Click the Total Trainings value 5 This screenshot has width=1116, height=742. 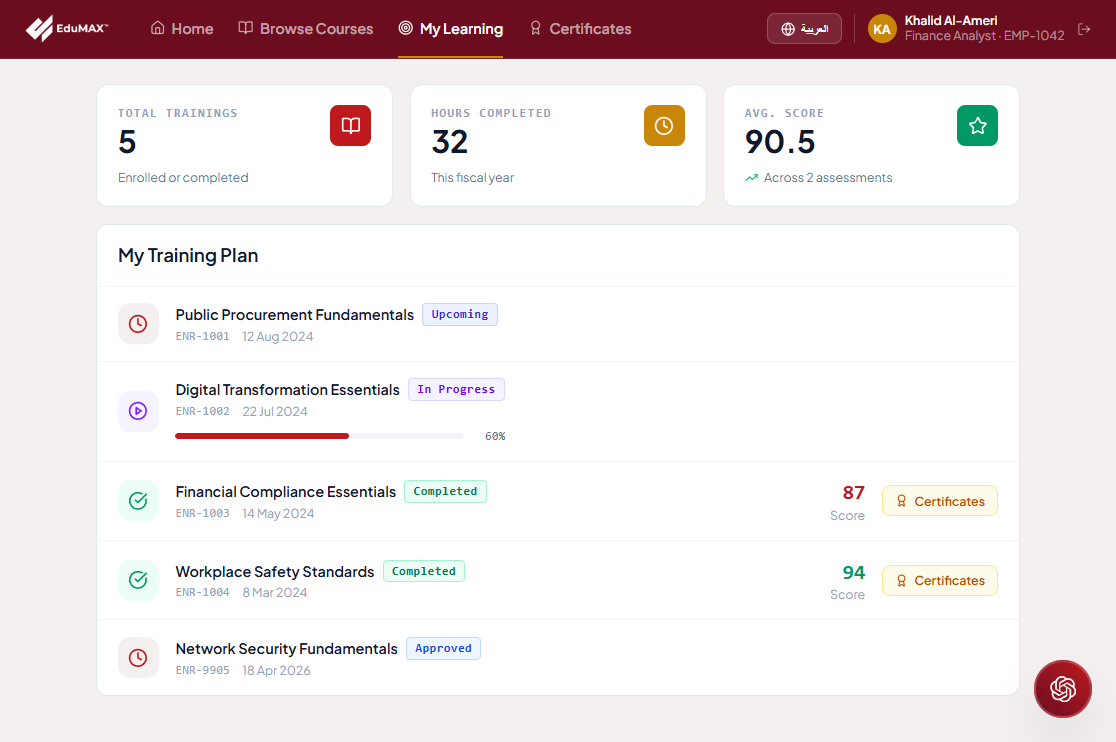[127, 142]
